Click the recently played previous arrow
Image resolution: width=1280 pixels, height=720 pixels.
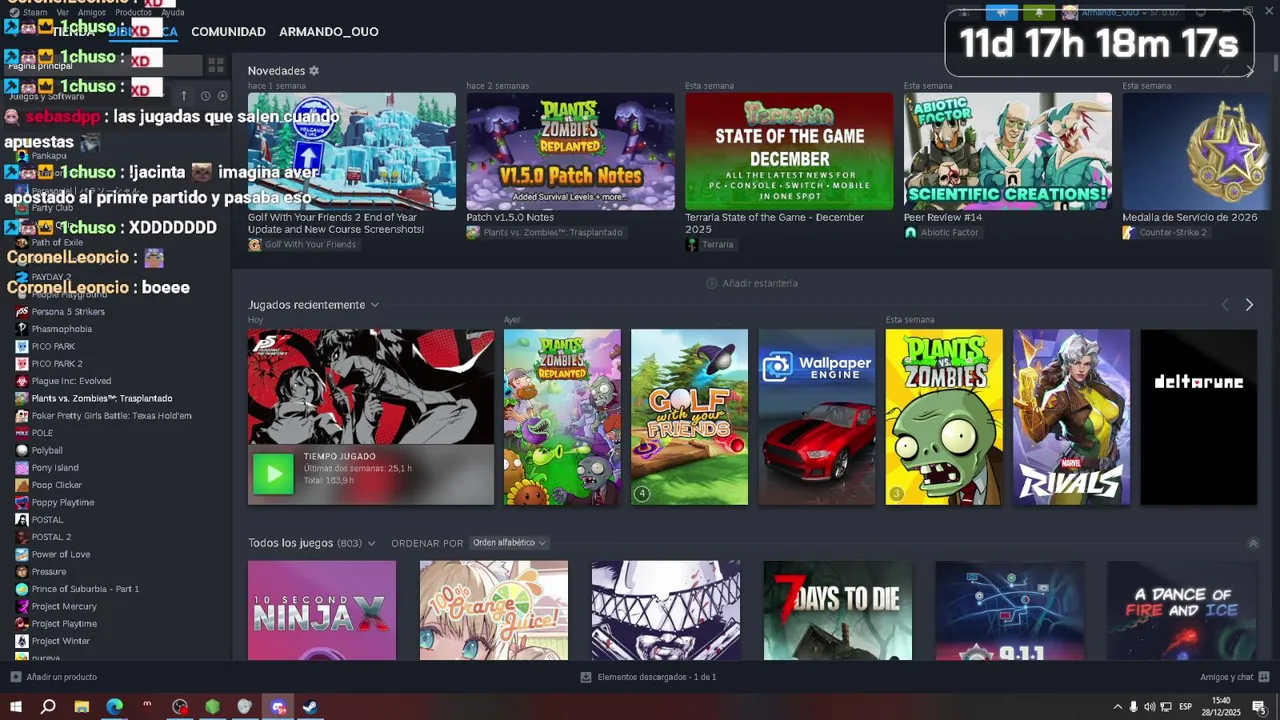pos(1225,305)
